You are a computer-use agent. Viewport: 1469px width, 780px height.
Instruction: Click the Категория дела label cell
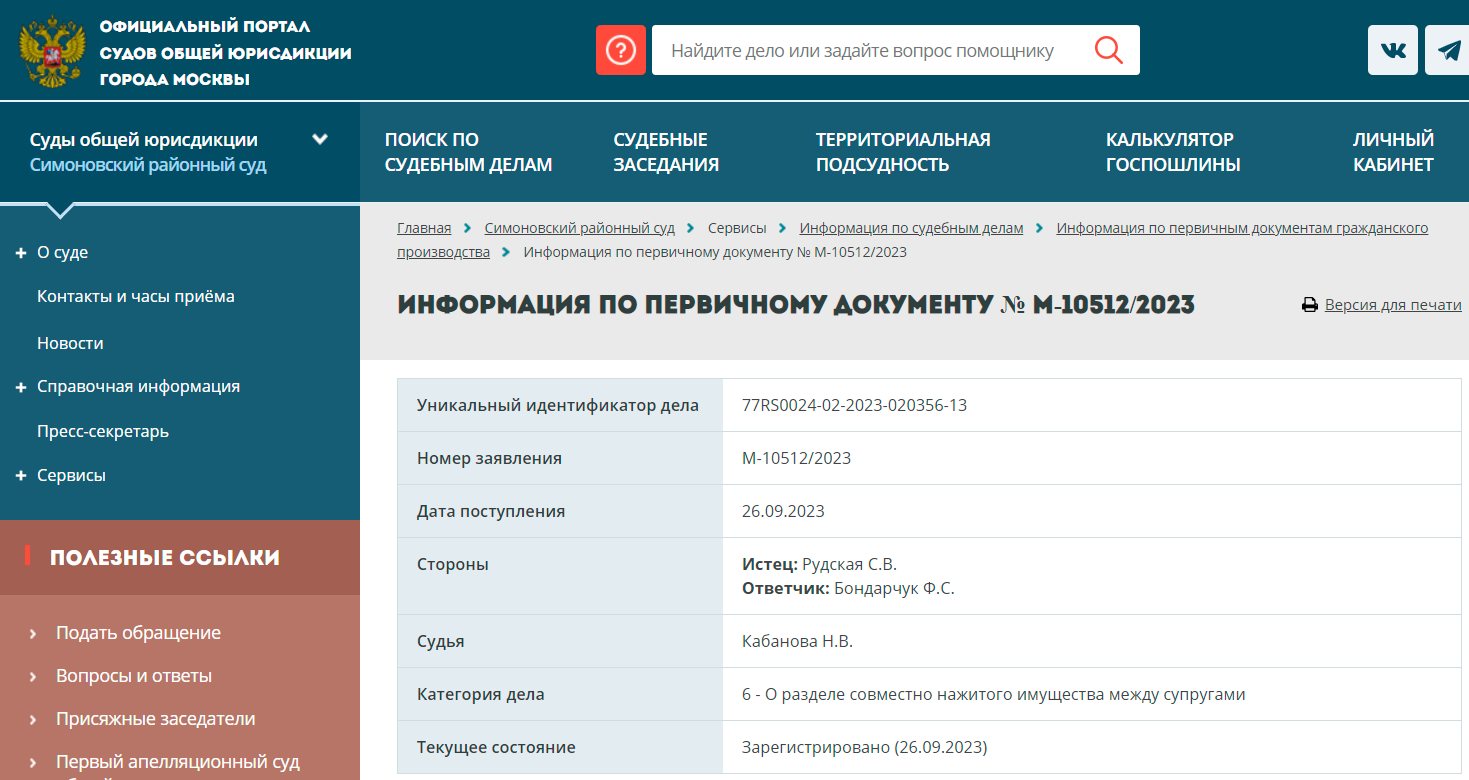point(560,694)
